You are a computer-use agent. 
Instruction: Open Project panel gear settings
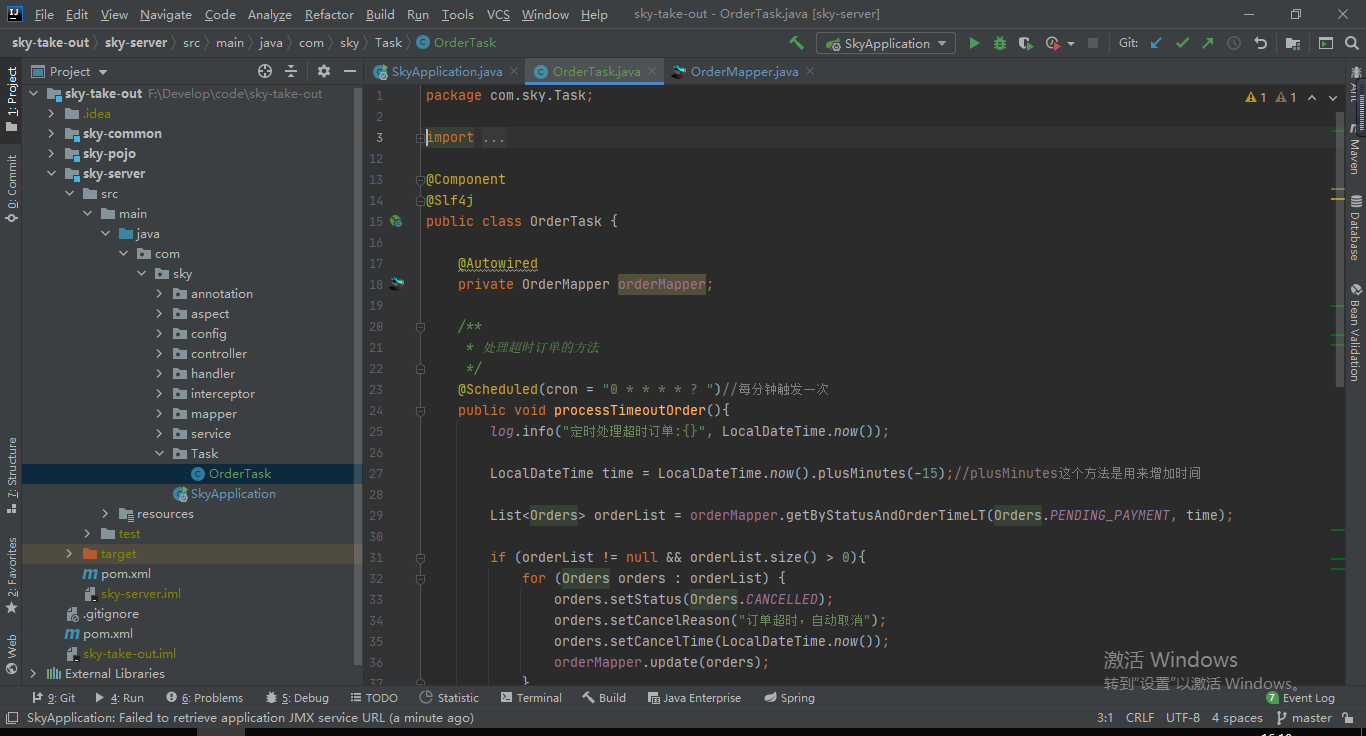(323, 71)
